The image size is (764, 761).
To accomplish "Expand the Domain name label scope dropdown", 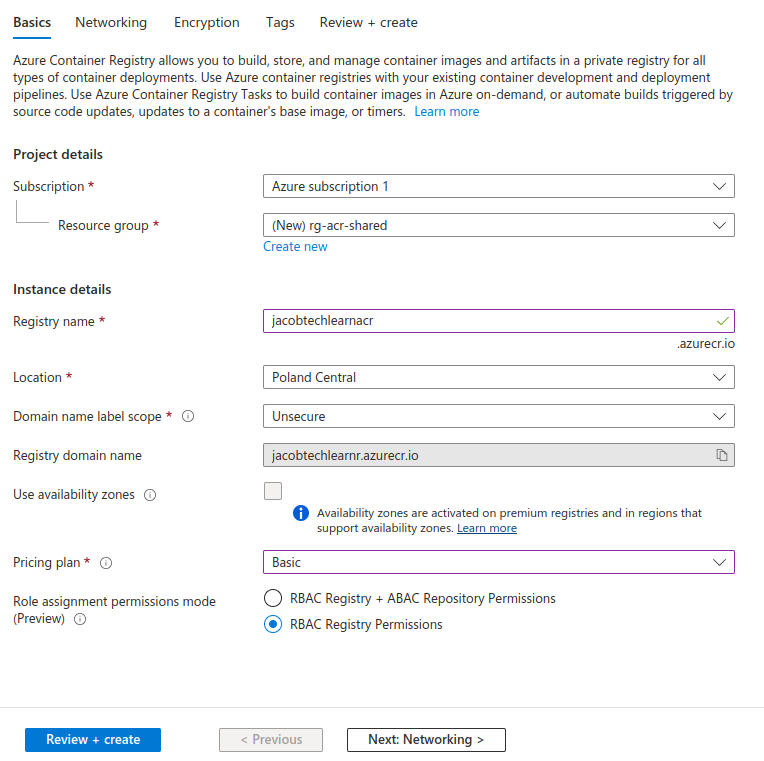I will point(498,416).
